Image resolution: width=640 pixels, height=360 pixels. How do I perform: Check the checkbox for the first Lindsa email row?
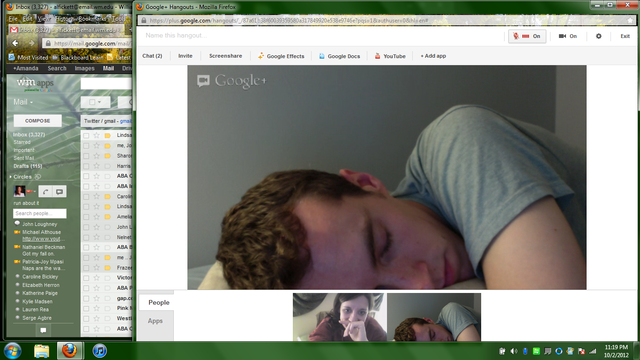click(x=86, y=135)
